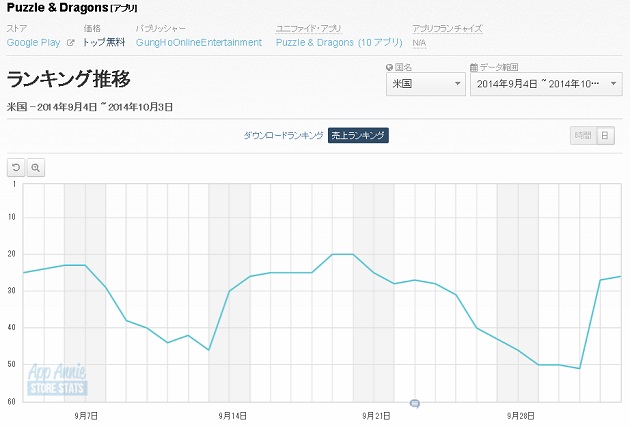The height and width of the screenshot is (427, 630).
Task: Click the globe icon next to 国名
Action: 389,66
